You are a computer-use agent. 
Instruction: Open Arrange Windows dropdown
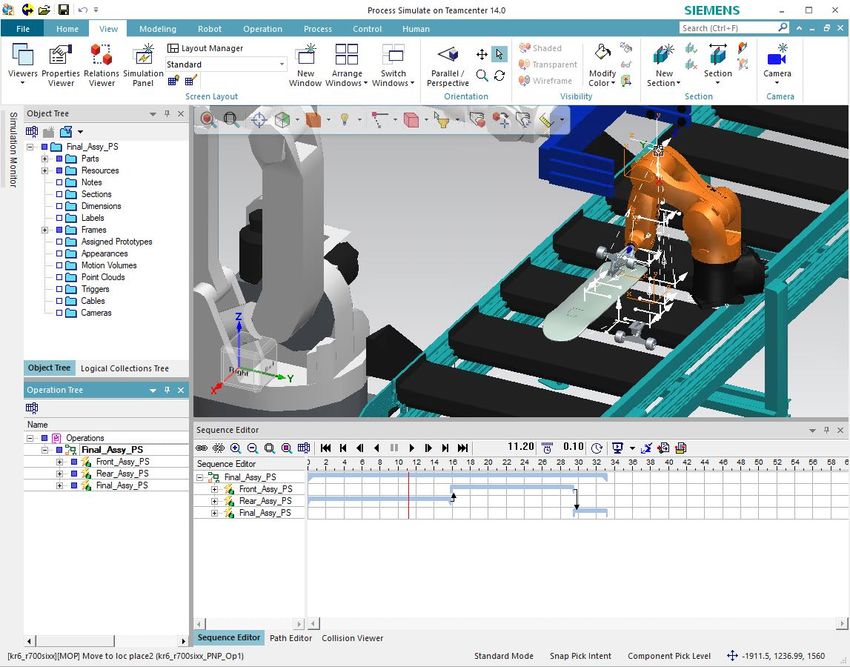[x=346, y=65]
